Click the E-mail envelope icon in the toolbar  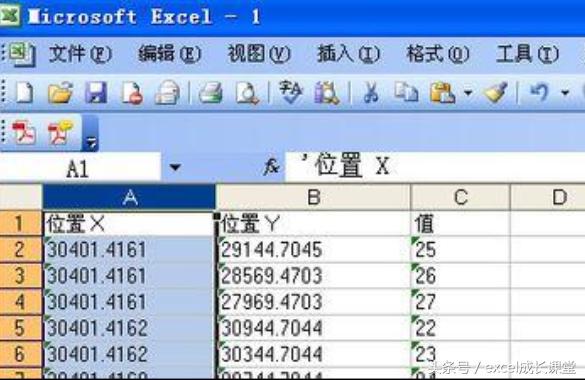point(167,92)
